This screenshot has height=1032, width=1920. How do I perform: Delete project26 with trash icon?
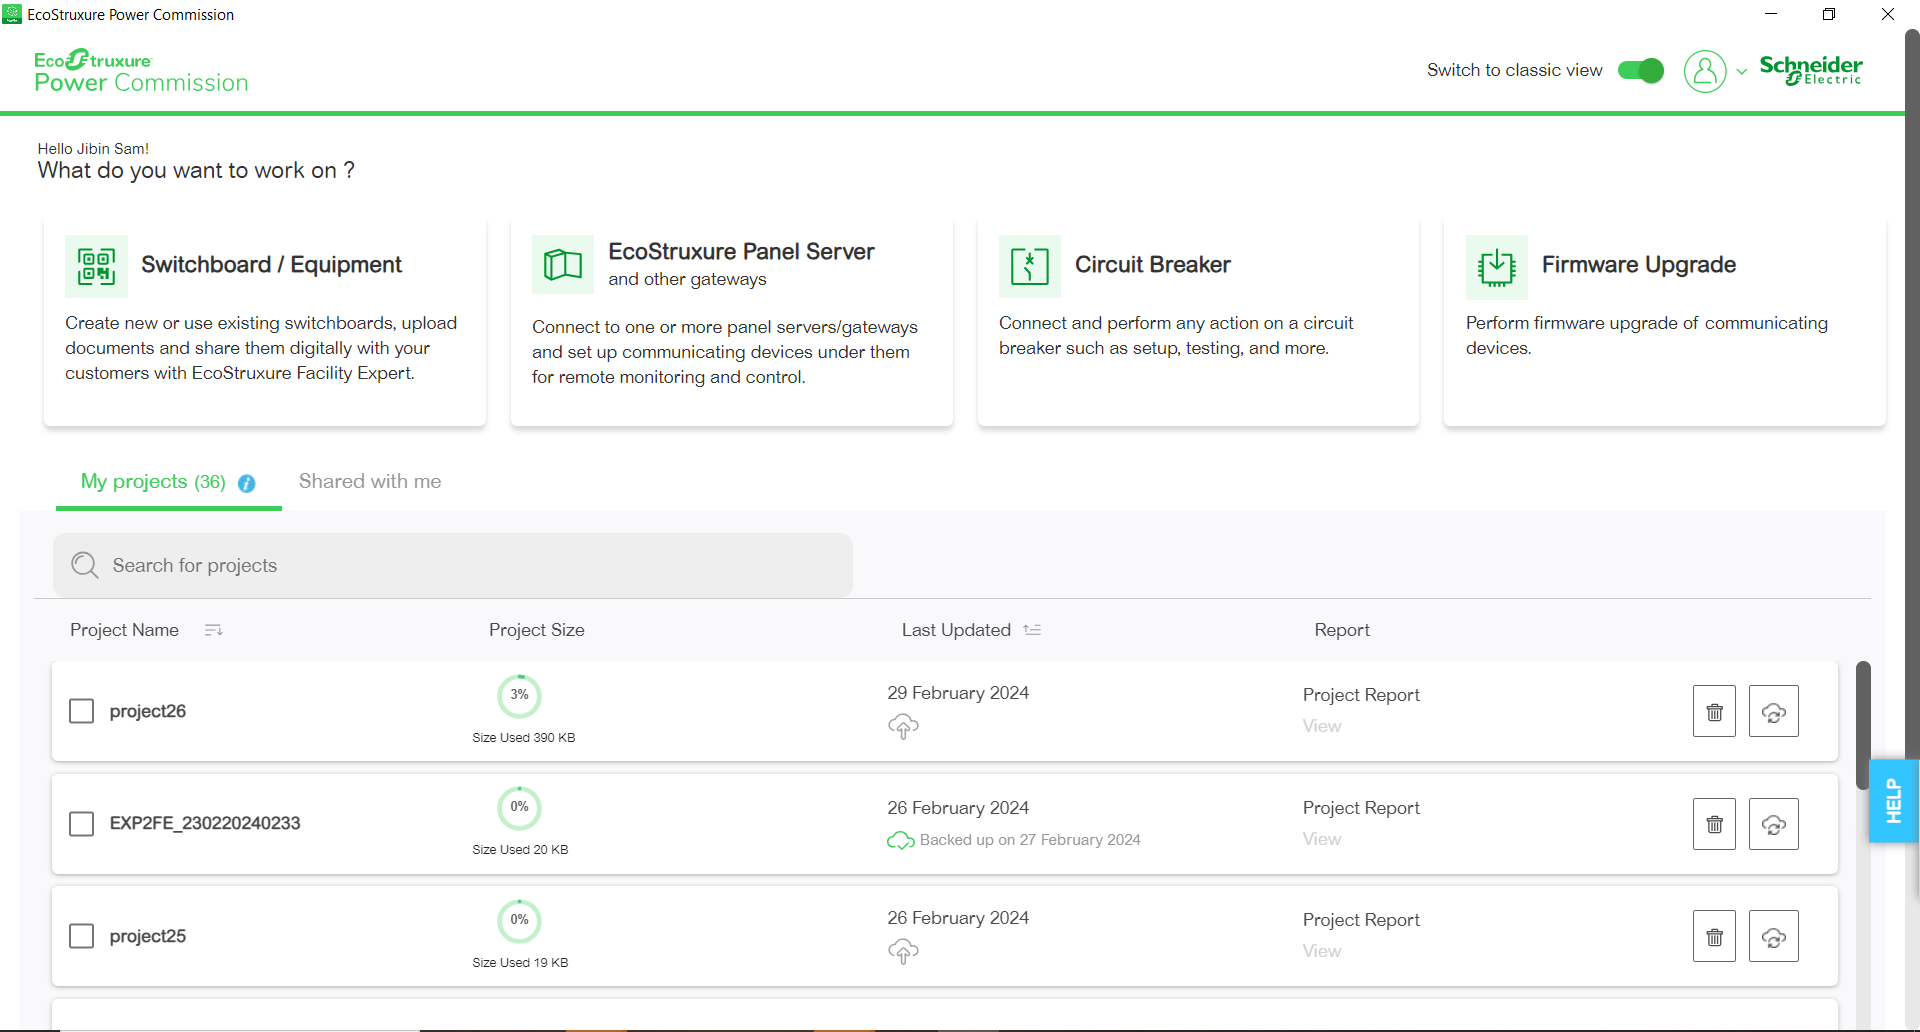click(1714, 711)
